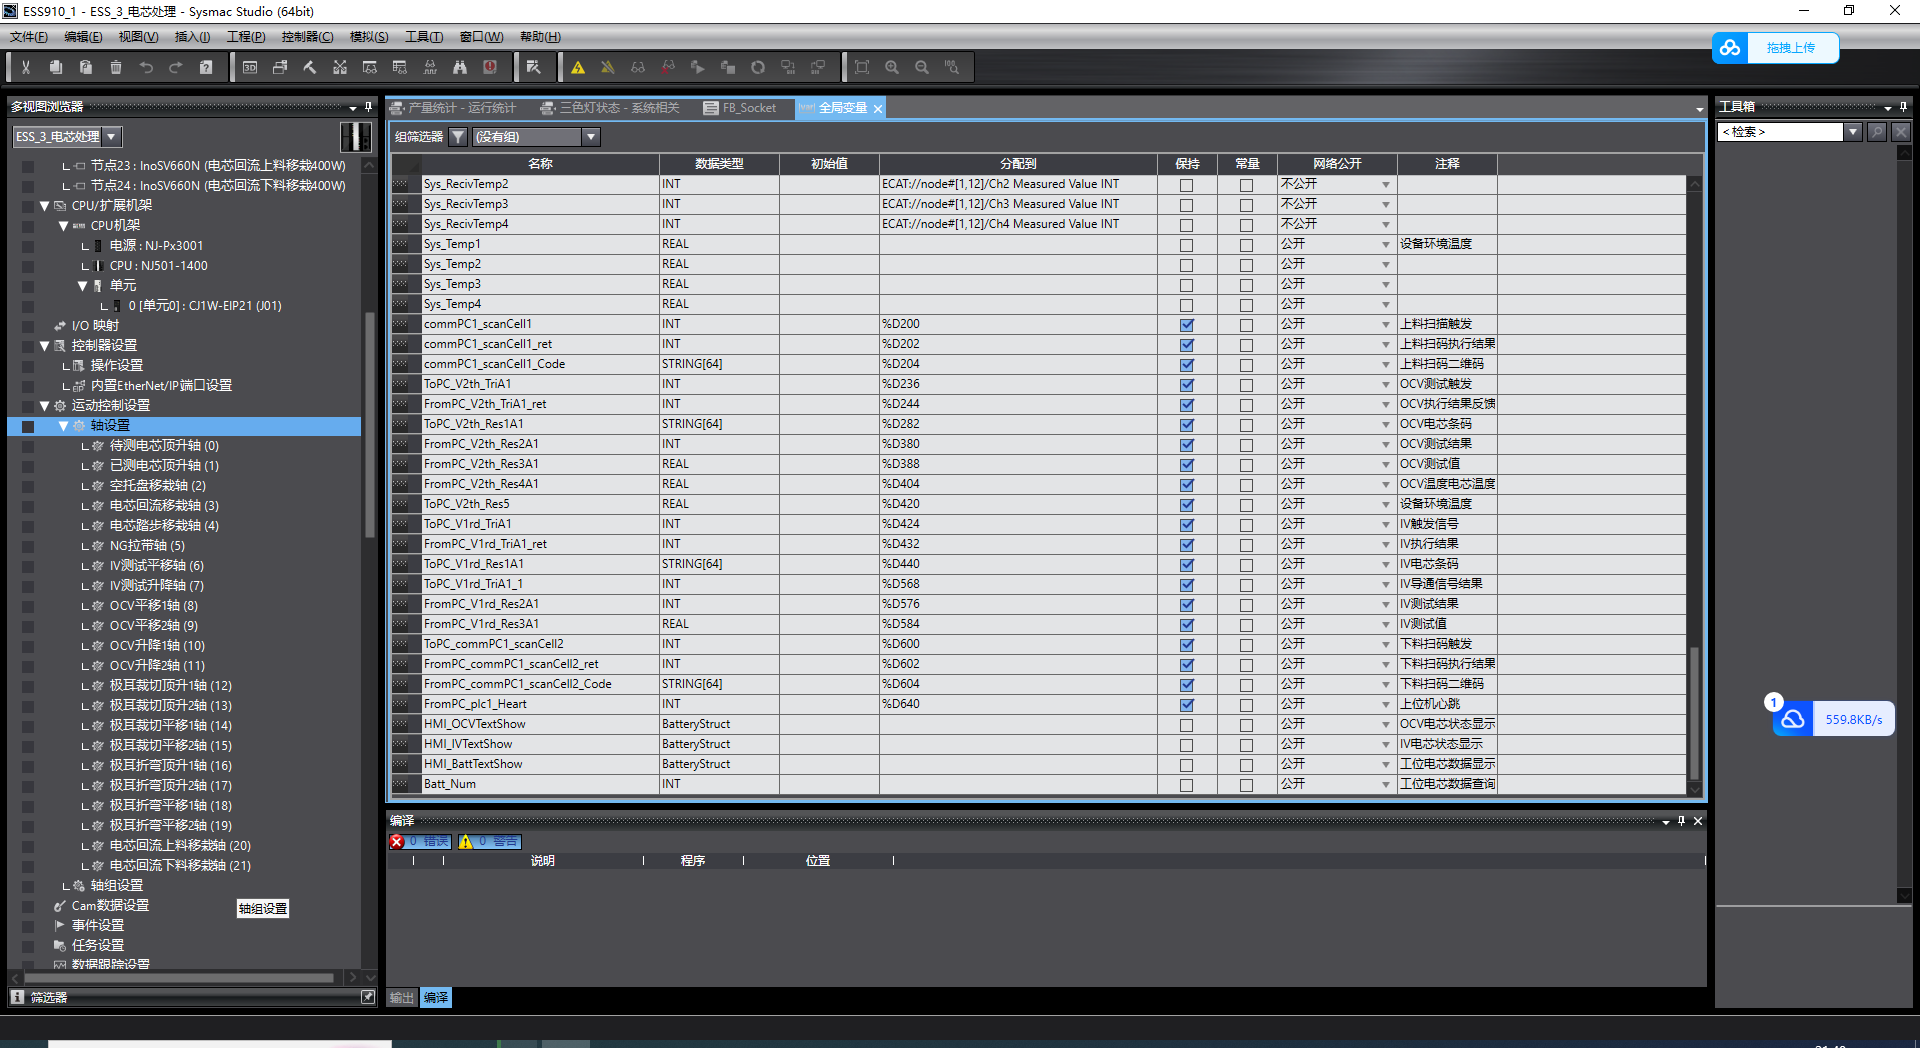1920x1048 pixels.
Task: Toggle Constant checkbox for FromPC_plc1_Heart
Action: tap(1246, 705)
